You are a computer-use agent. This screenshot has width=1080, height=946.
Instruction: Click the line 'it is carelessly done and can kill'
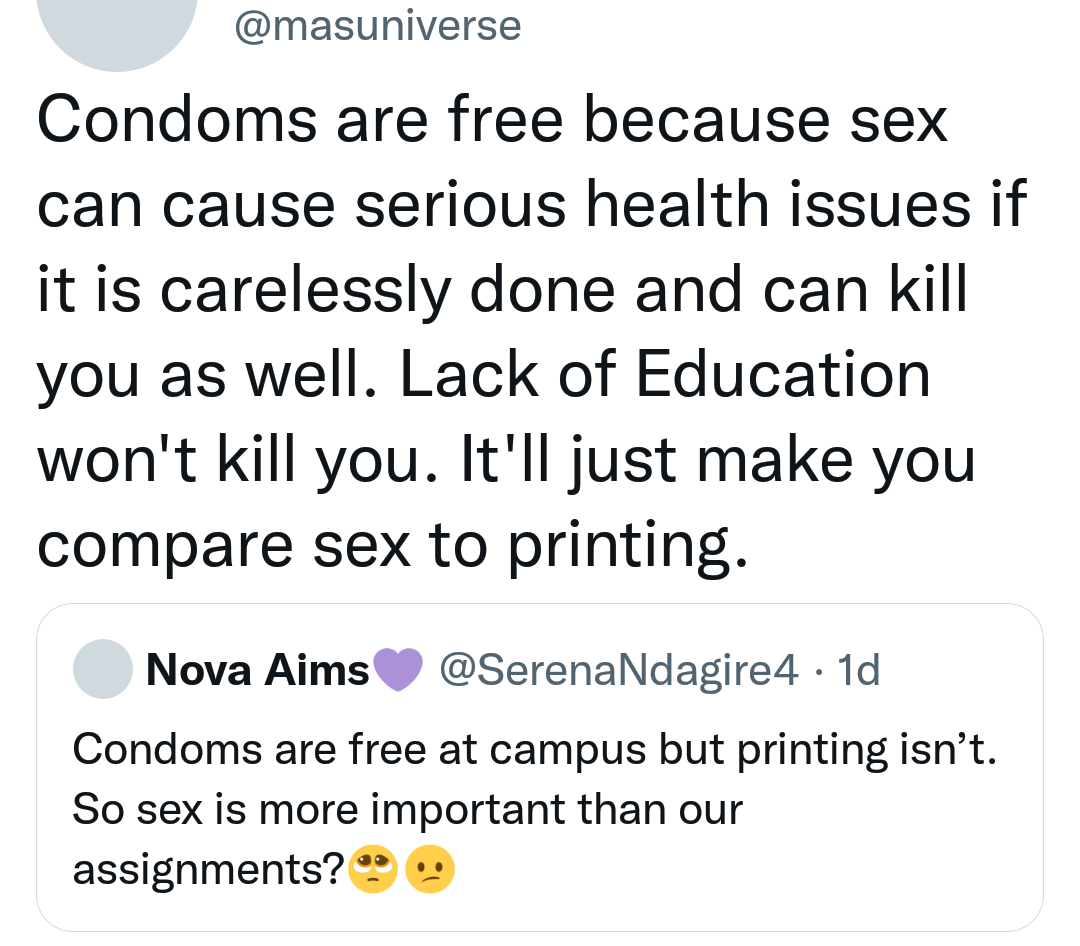click(x=503, y=290)
